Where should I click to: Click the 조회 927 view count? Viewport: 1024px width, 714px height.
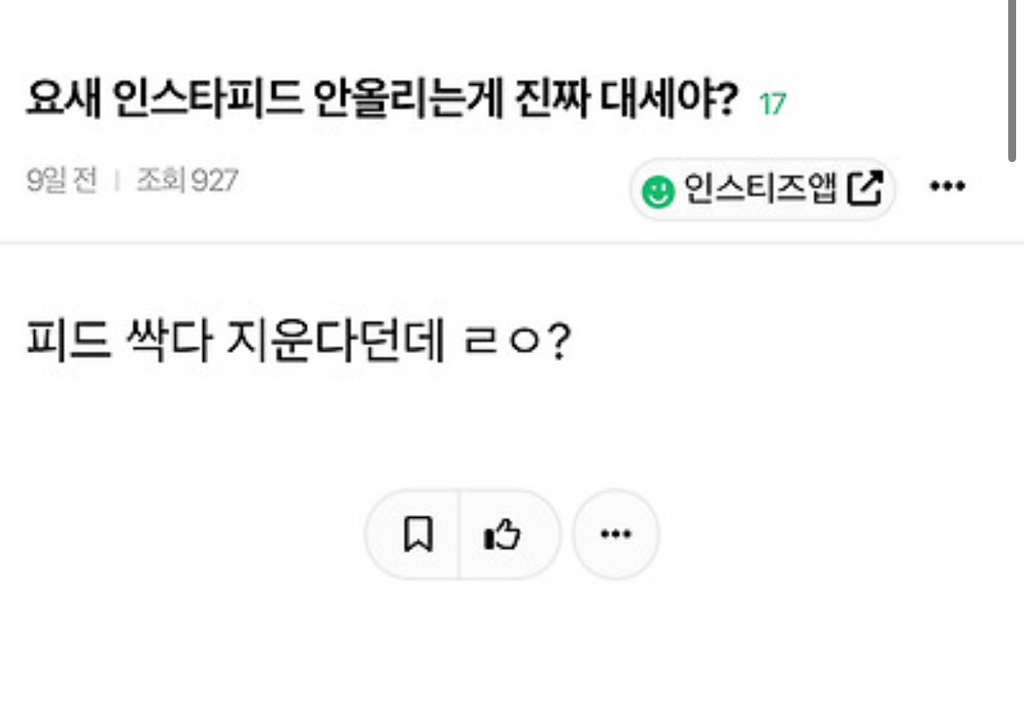click(187, 181)
